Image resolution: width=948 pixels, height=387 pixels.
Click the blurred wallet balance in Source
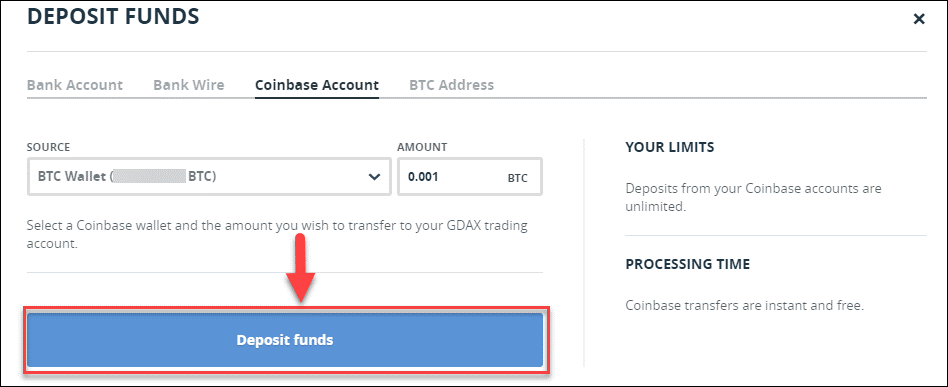click(149, 177)
